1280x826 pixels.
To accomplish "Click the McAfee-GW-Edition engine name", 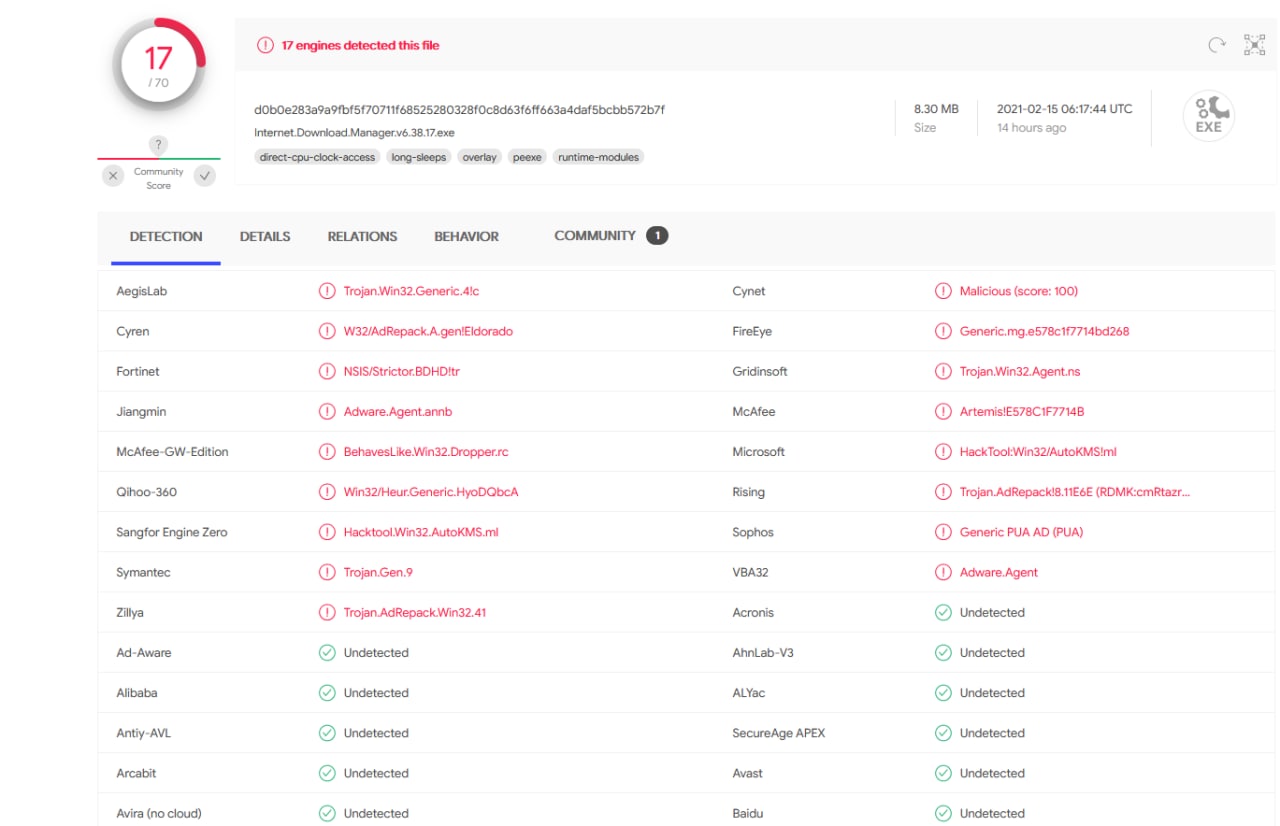I will point(172,452).
